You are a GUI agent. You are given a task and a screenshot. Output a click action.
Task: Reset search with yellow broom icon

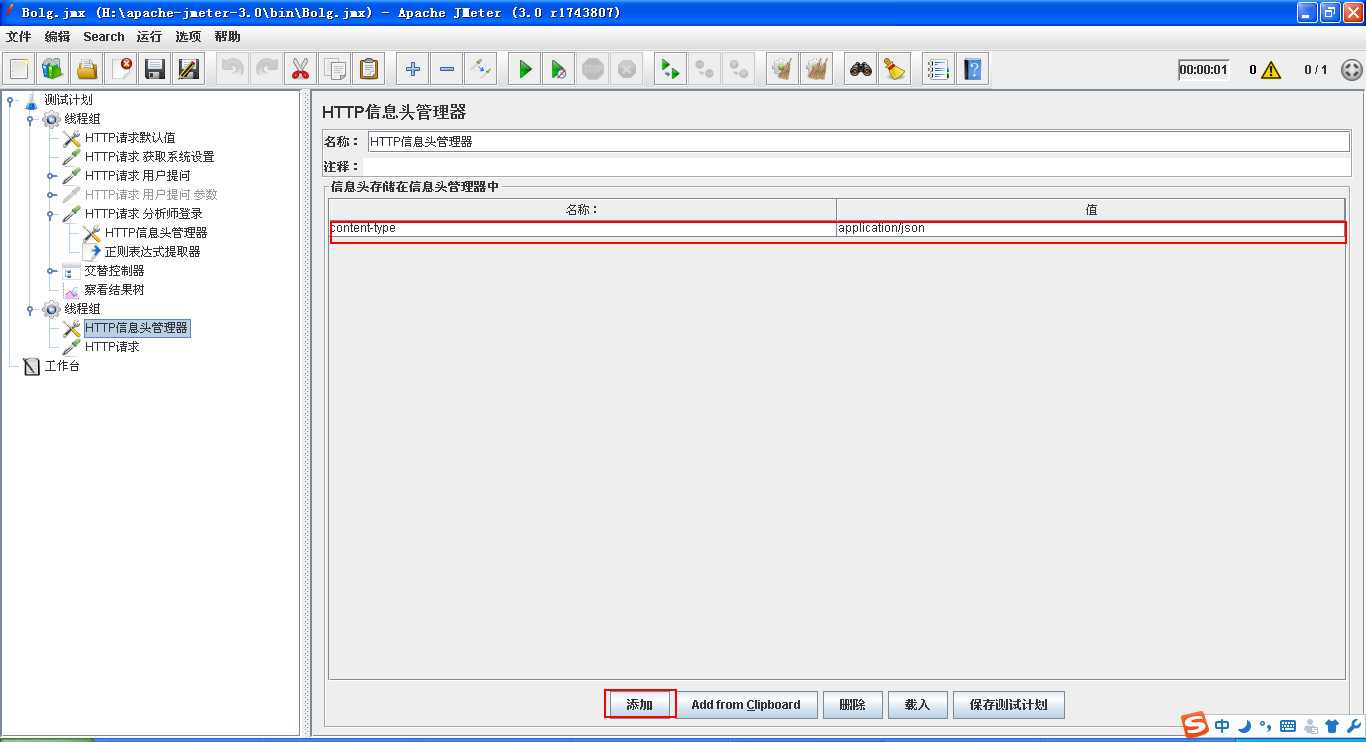[894, 69]
